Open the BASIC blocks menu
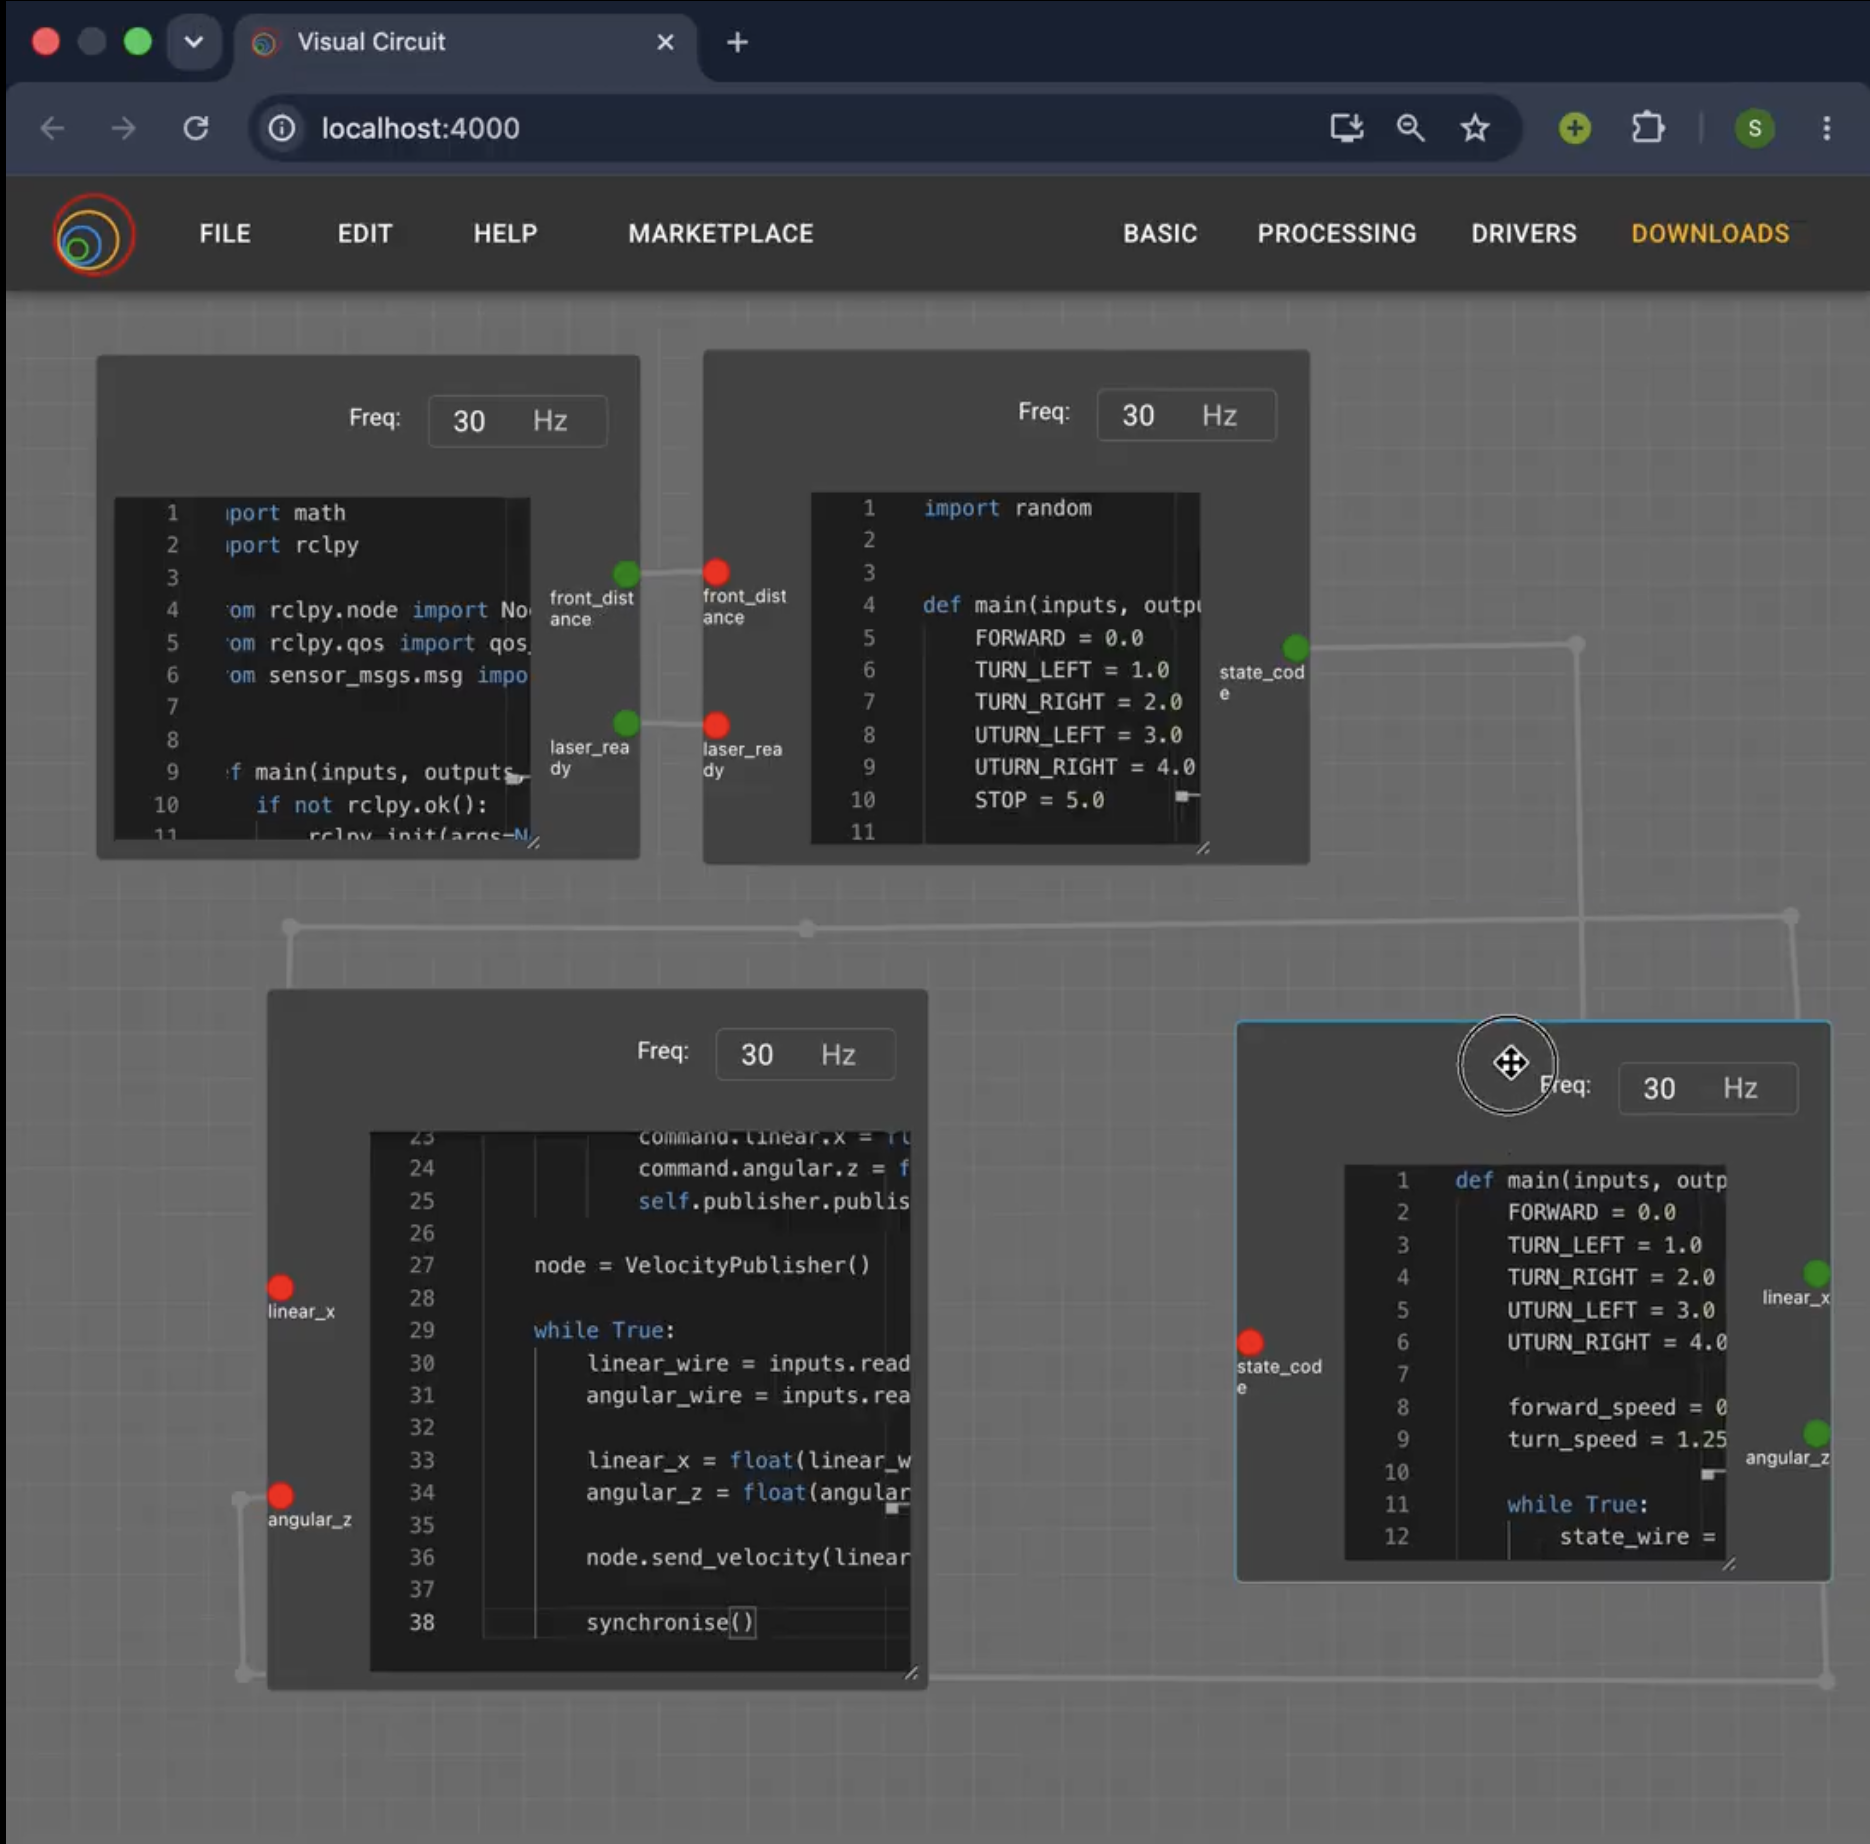This screenshot has width=1870, height=1844. tap(1159, 234)
